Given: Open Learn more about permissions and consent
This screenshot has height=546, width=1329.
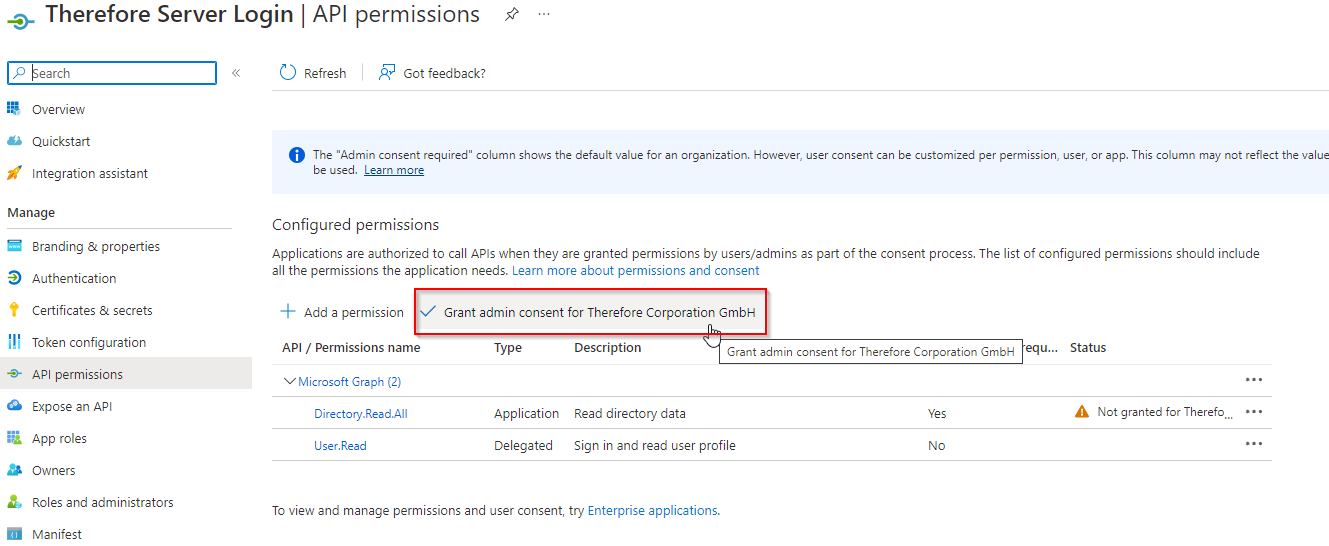Looking at the screenshot, I should 636,270.
